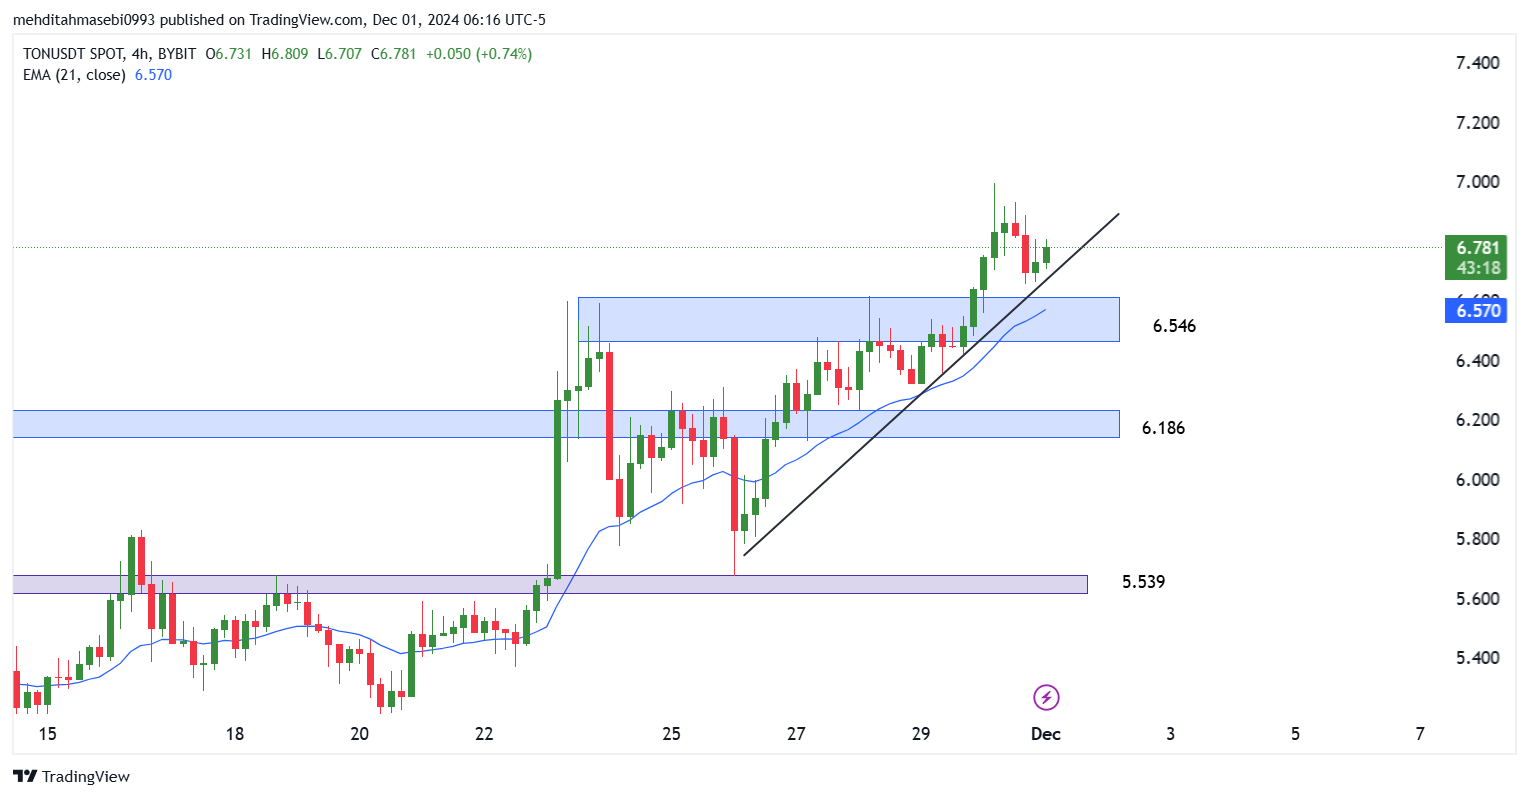
Task: Click the TradingView logo at bottom
Action: pyautogui.click(x=71, y=776)
